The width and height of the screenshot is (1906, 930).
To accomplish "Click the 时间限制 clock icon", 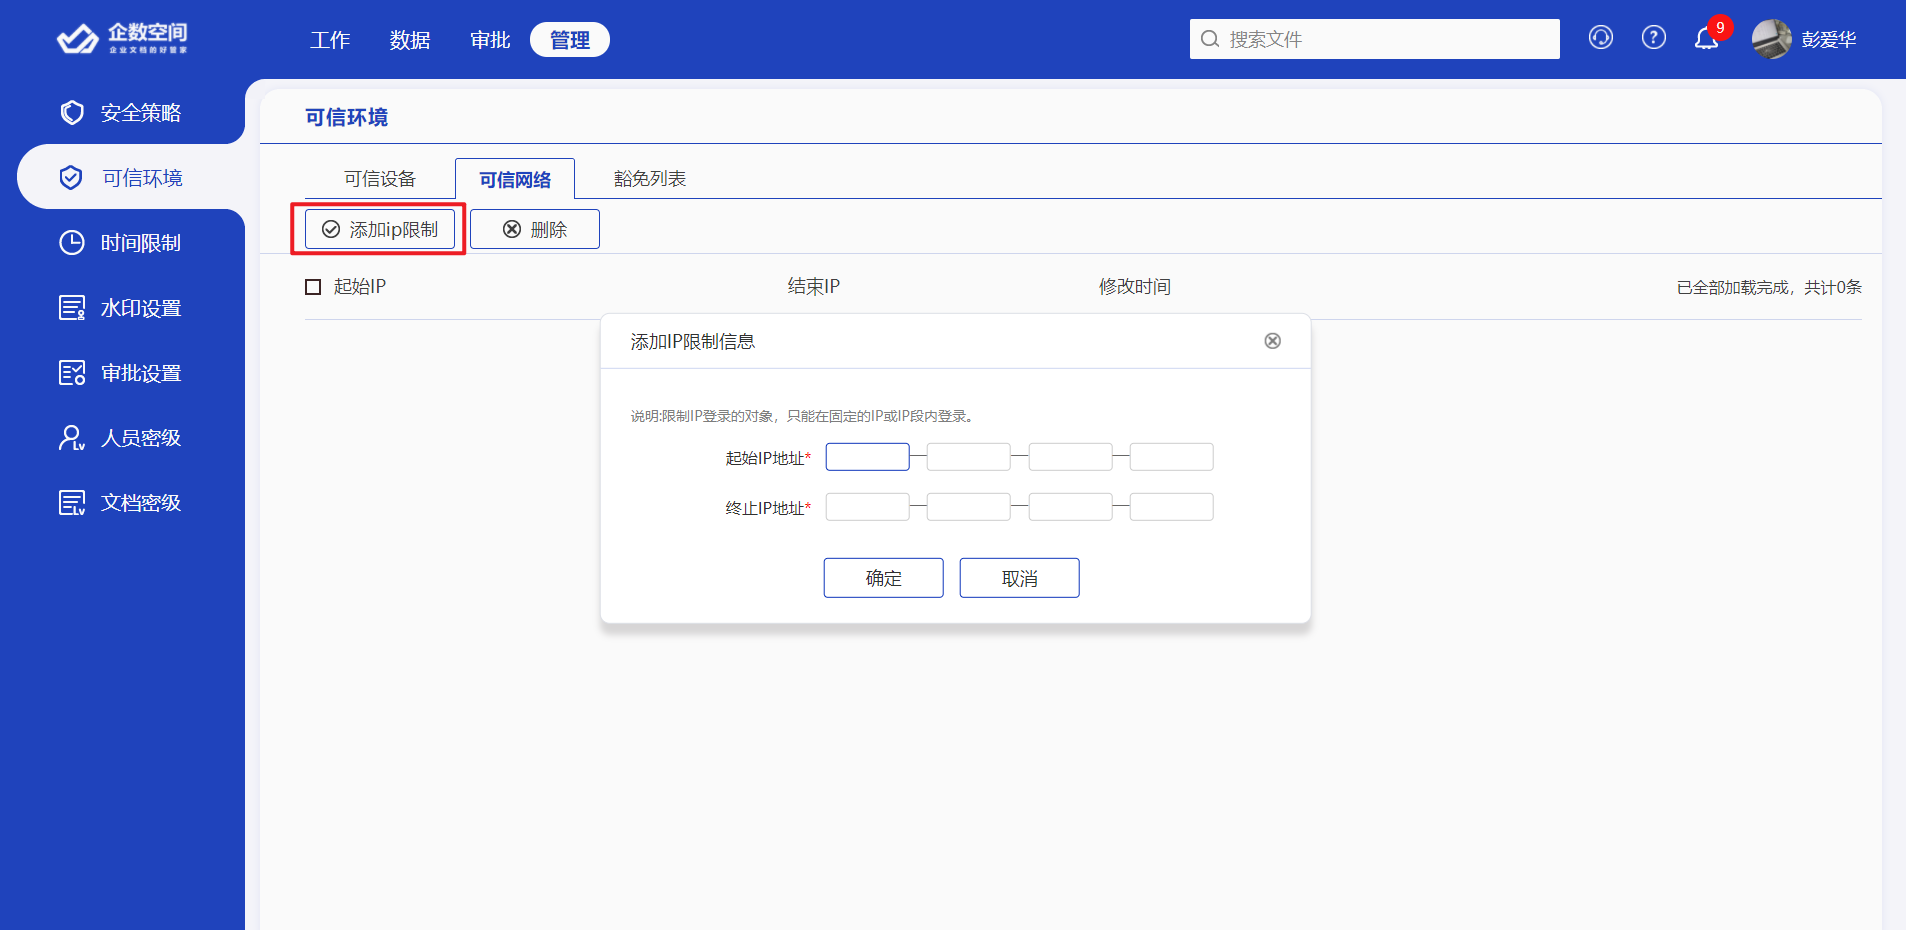I will [x=72, y=242].
